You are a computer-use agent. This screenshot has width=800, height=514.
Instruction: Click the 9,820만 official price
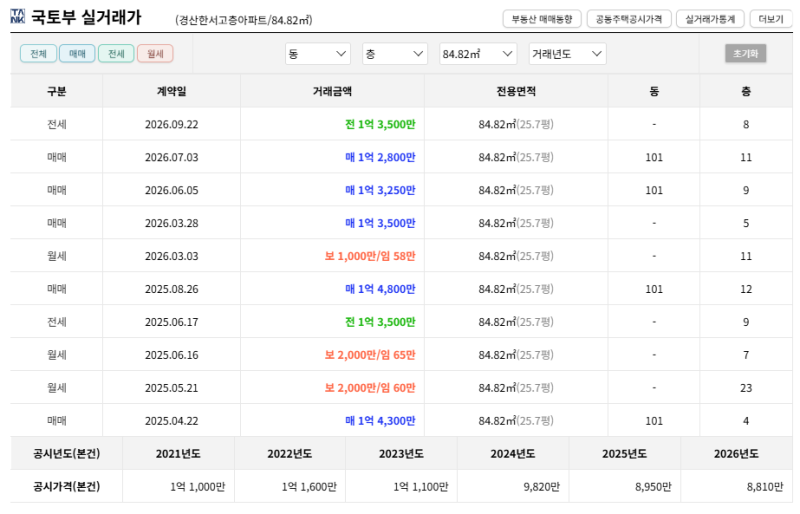[541, 487]
